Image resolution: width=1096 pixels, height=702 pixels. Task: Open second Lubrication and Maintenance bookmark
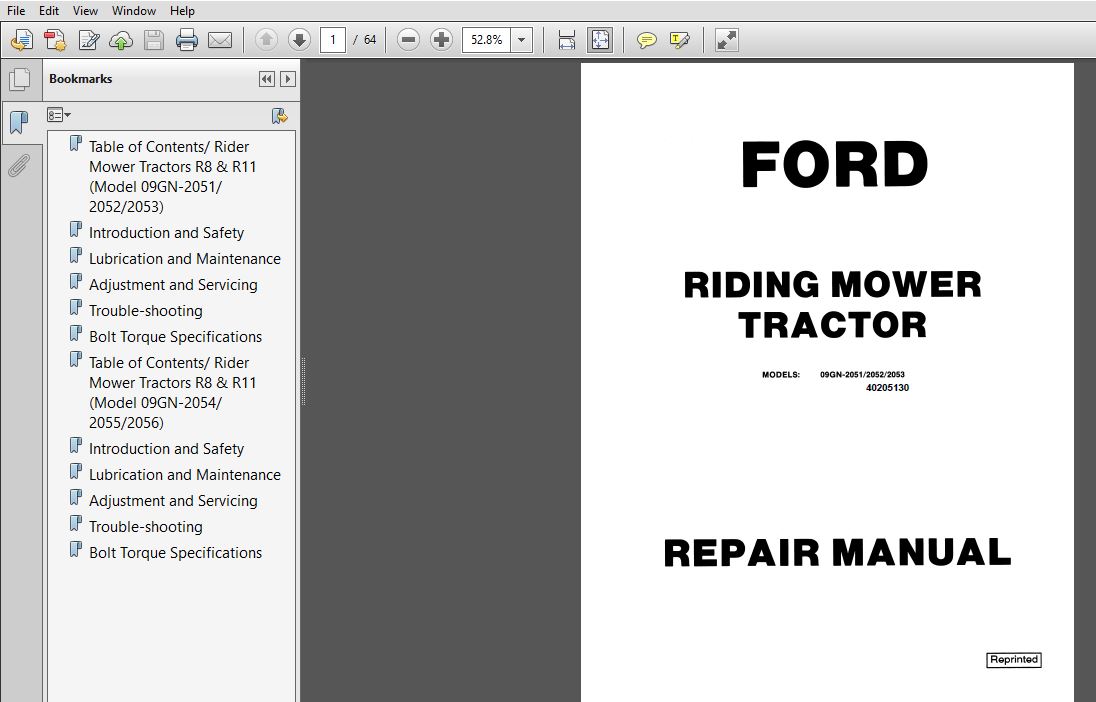pos(185,475)
